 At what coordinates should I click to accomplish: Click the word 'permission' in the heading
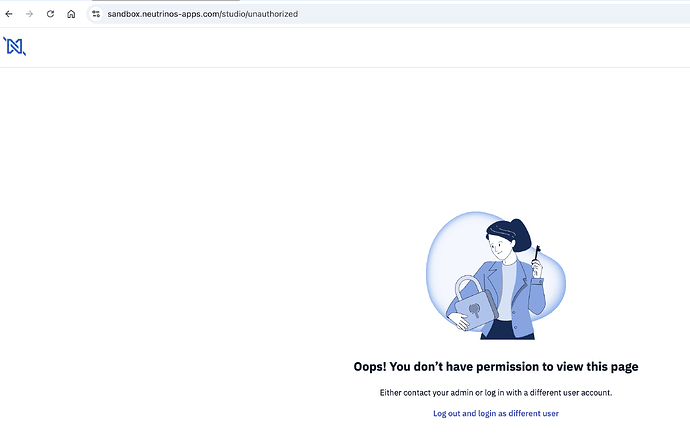click(x=507, y=367)
